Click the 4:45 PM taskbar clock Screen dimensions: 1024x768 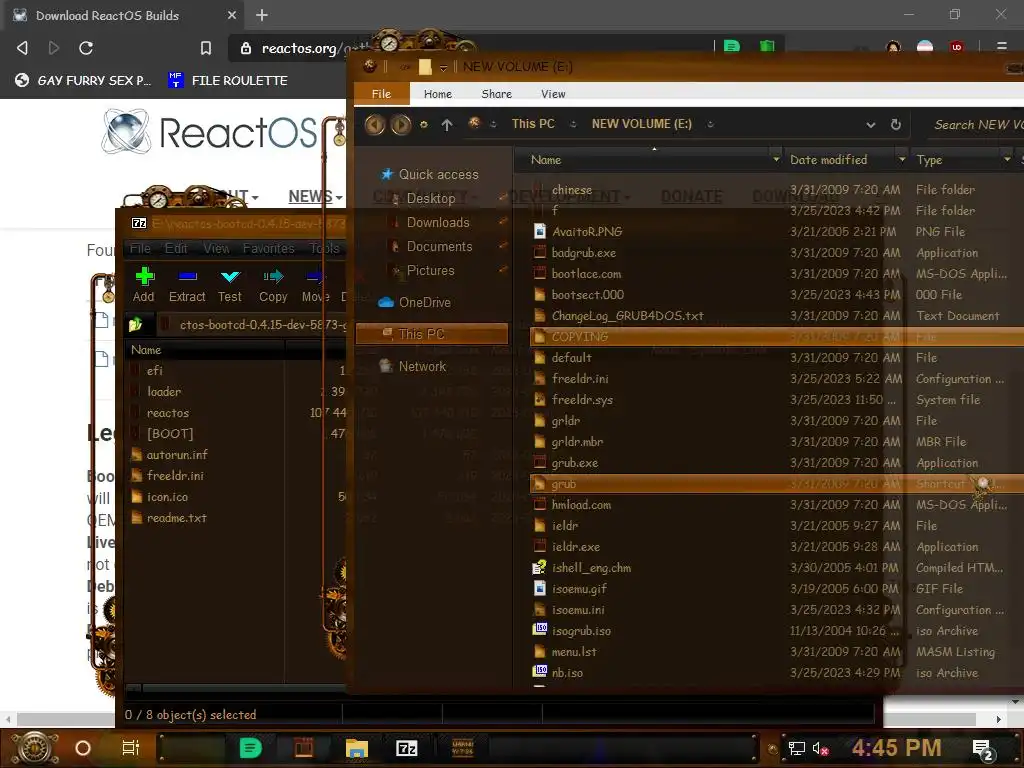(896, 748)
